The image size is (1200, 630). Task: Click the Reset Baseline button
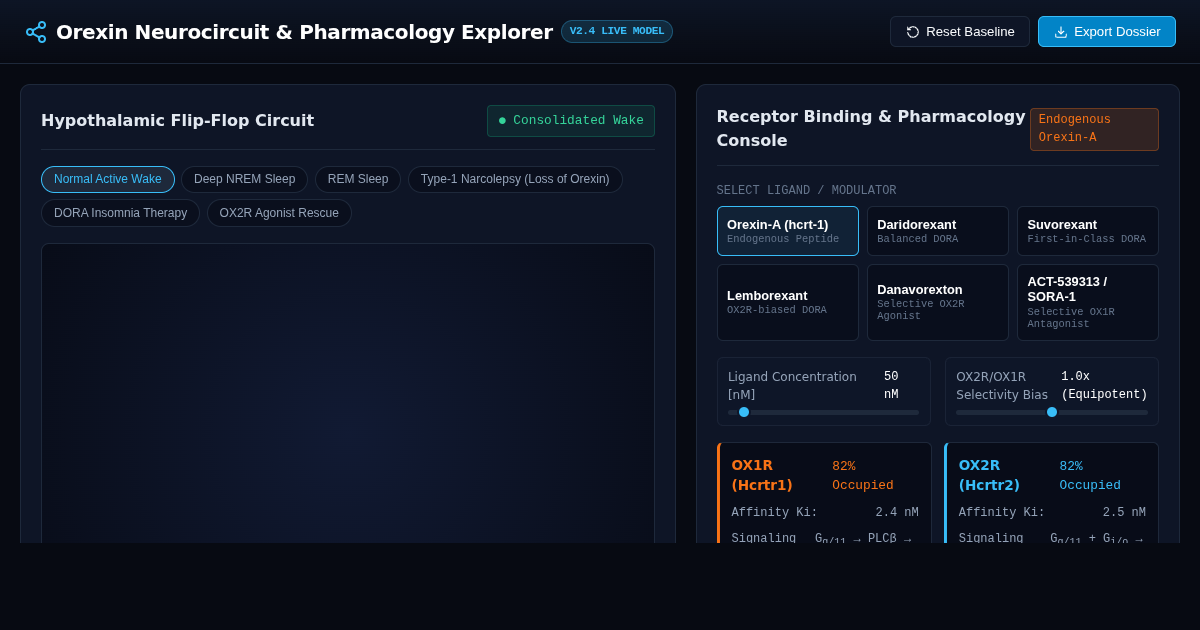pyautogui.click(x=960, y=32)
